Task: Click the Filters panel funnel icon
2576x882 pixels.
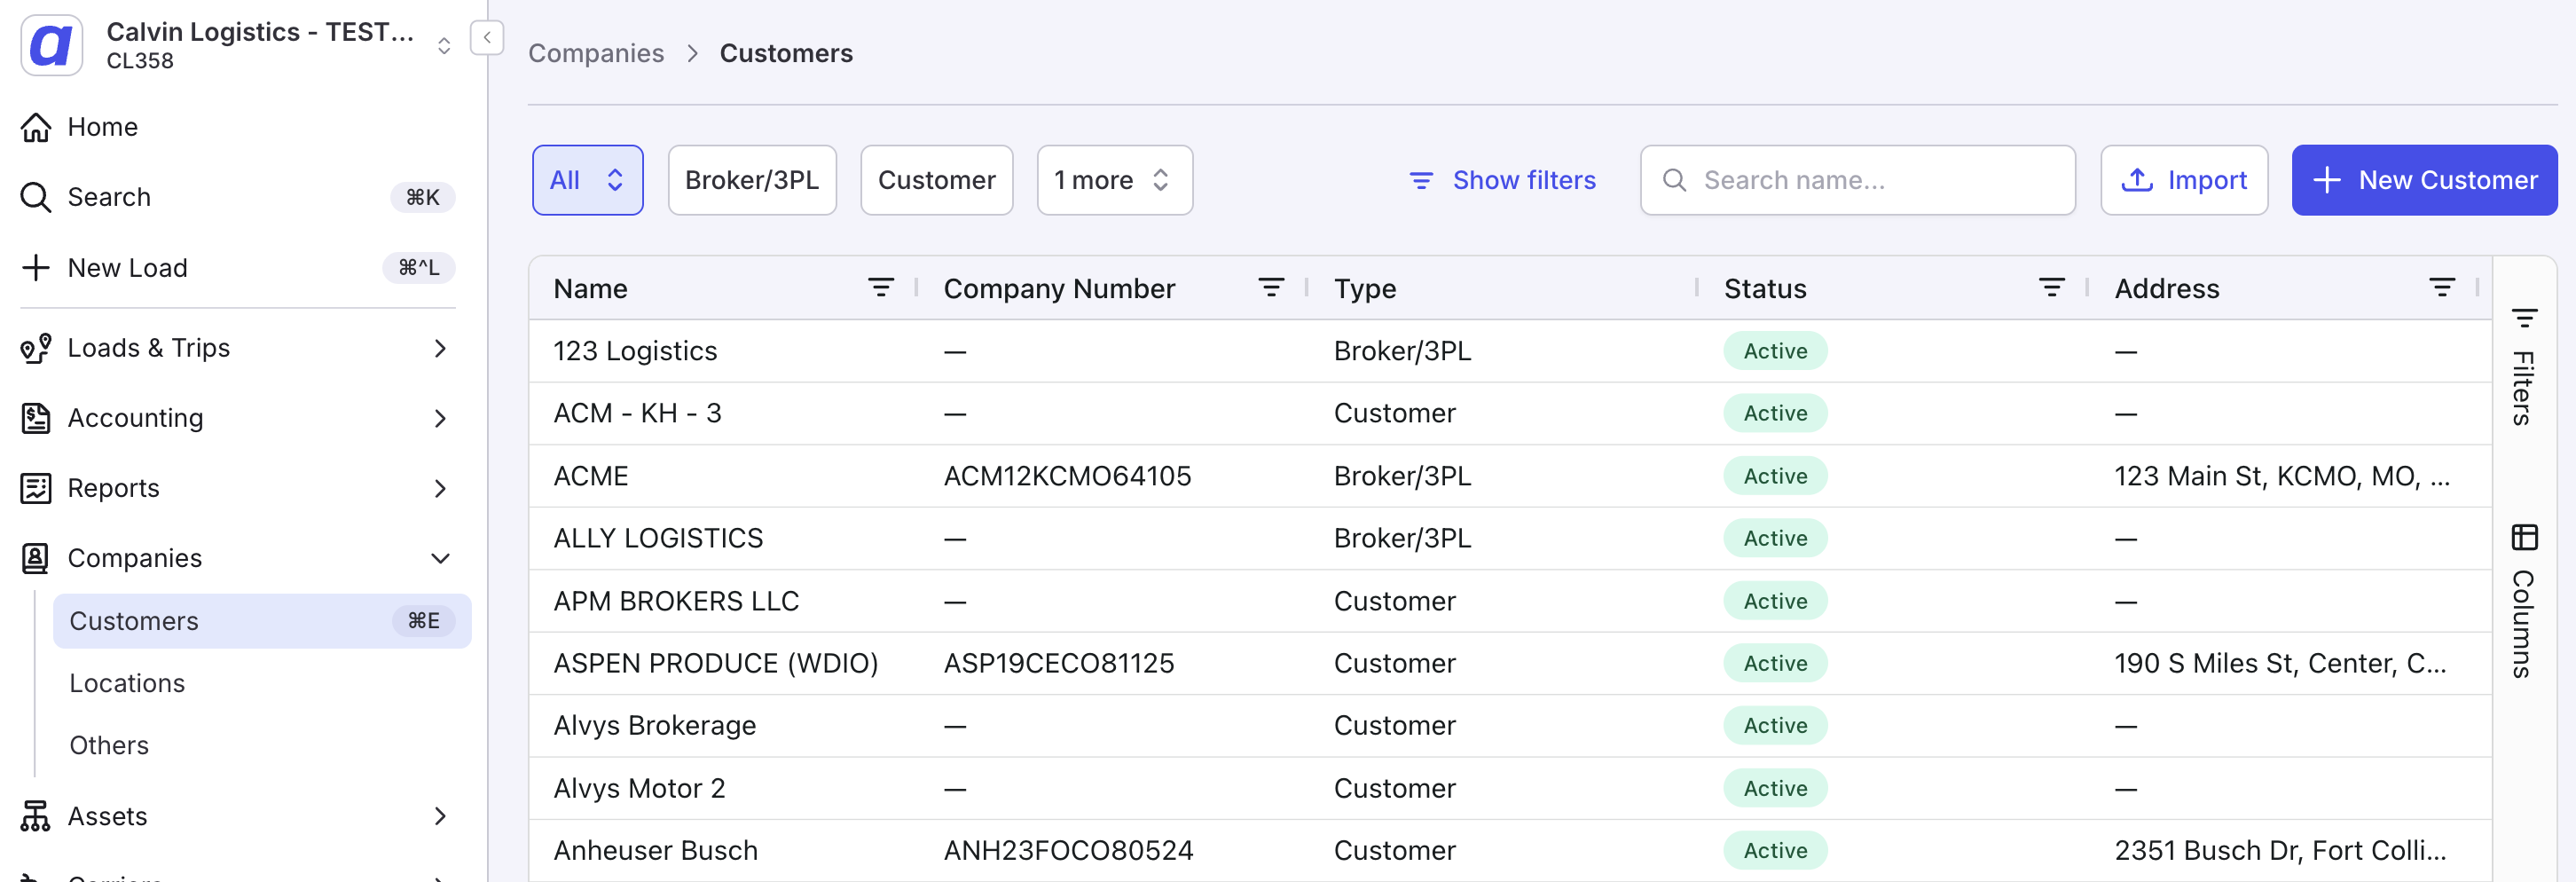Action: tap(2524, 318)
